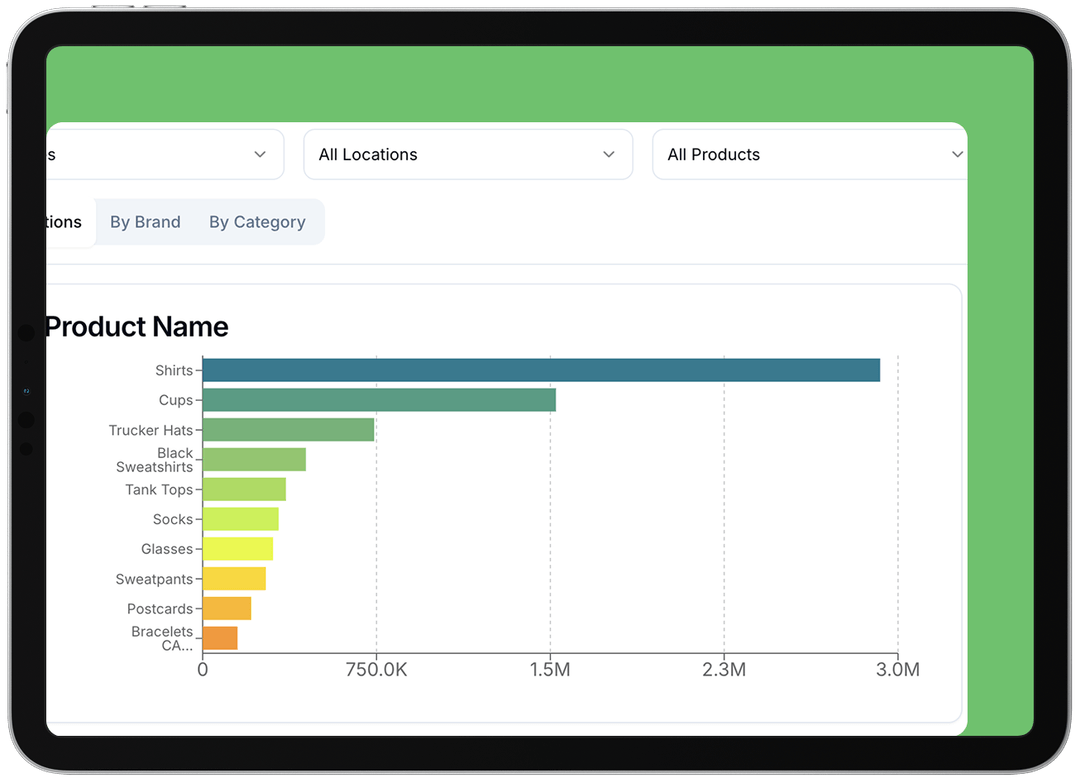Switch to the By Brand tab
1080x782 pixels.
[x=145, y=221]
